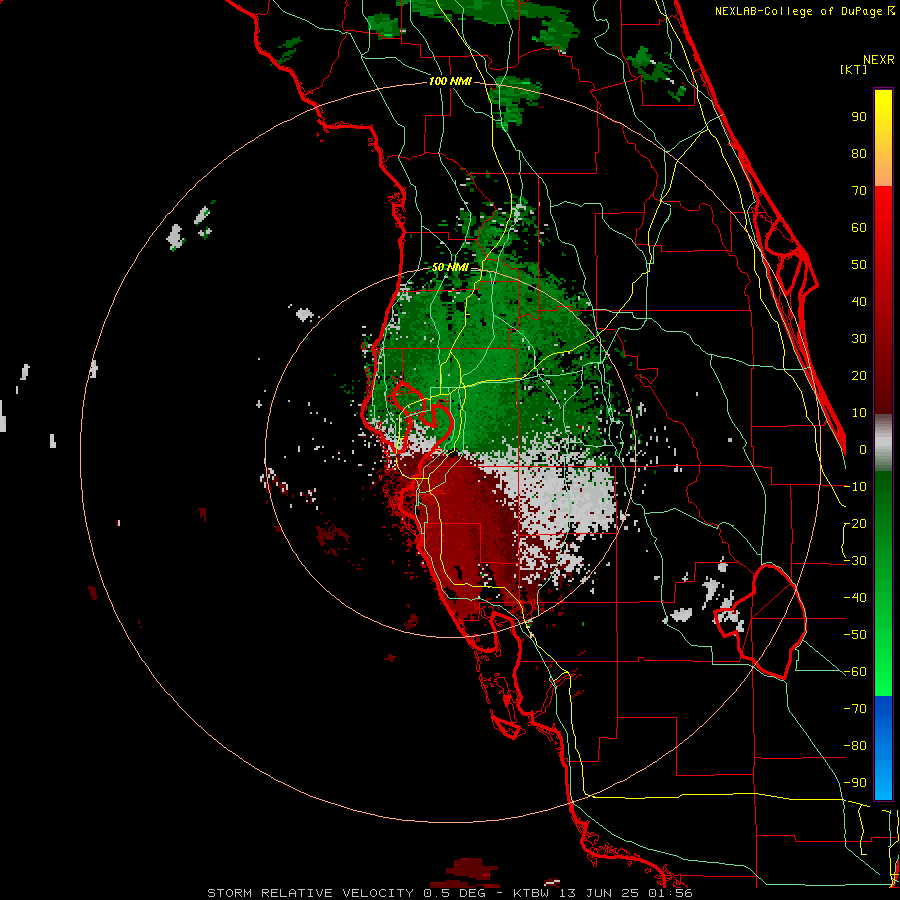900x900 pixels.
Task: Click the "-50" value on the velocity scale
Action: pos(855,635)
